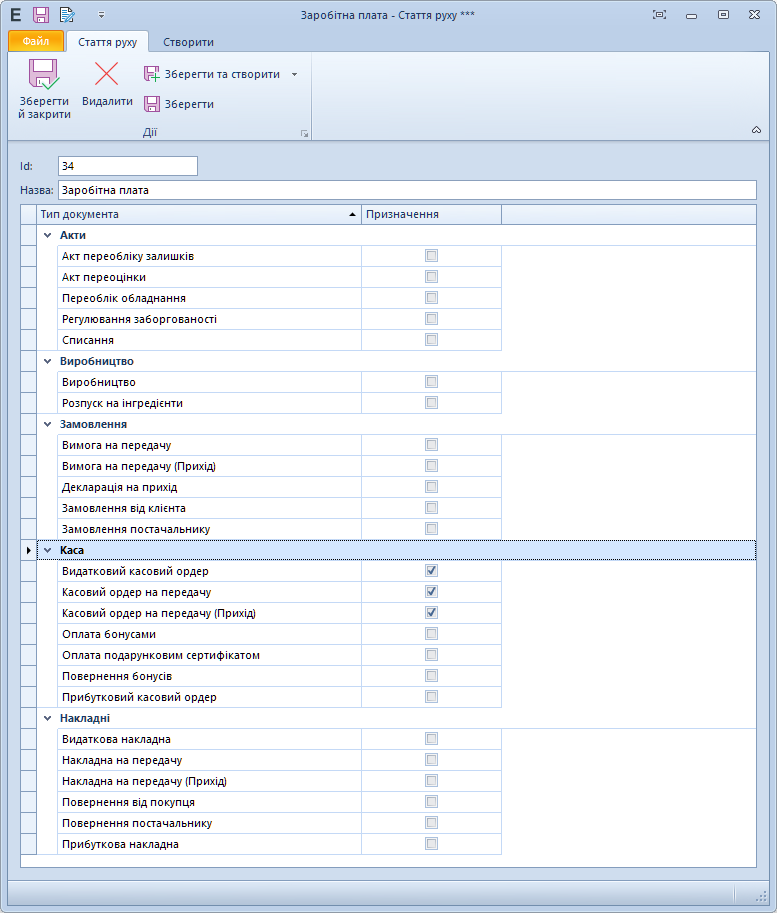Click the 'Назва' text input field
Viewport: 777px width, 913px height.
(406, 189)
